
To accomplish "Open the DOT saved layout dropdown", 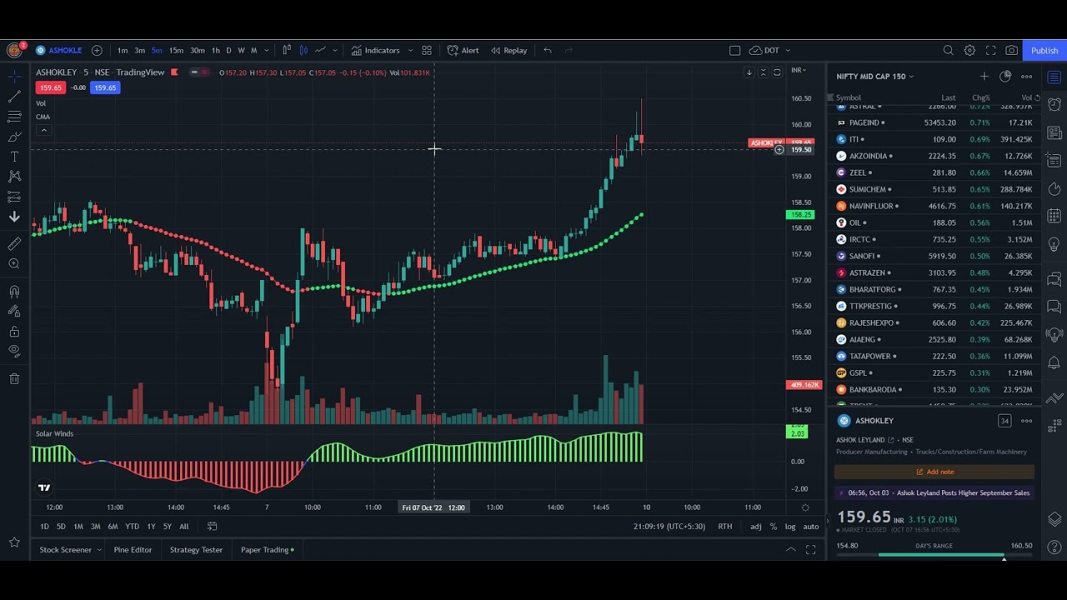I will [x=770, y=50].
